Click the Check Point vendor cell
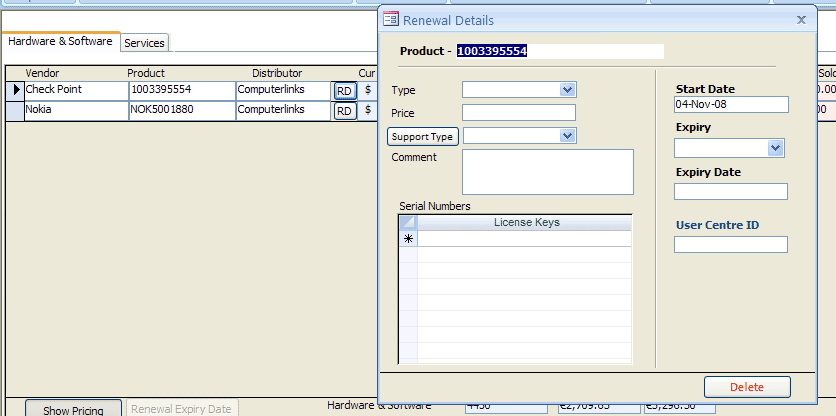The height and width of the screenshot is (416, 836). pos(76,90)
